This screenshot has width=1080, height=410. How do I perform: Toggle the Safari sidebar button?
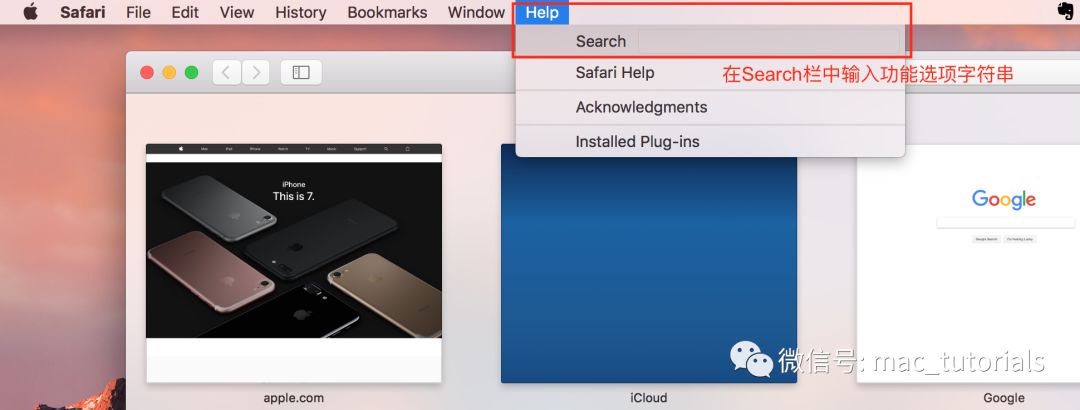pos(301,72)
